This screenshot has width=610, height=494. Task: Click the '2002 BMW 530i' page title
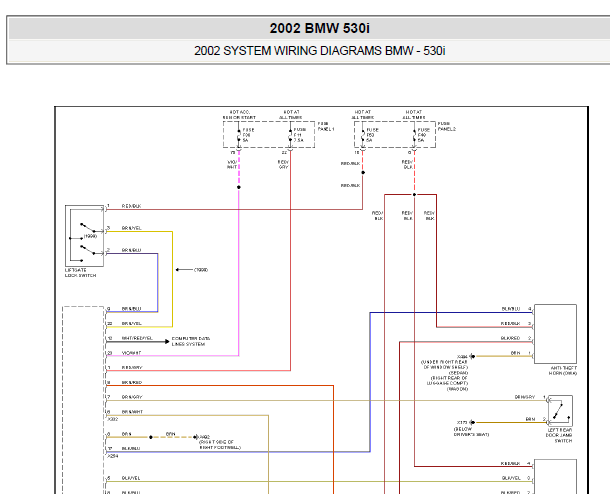319,28
